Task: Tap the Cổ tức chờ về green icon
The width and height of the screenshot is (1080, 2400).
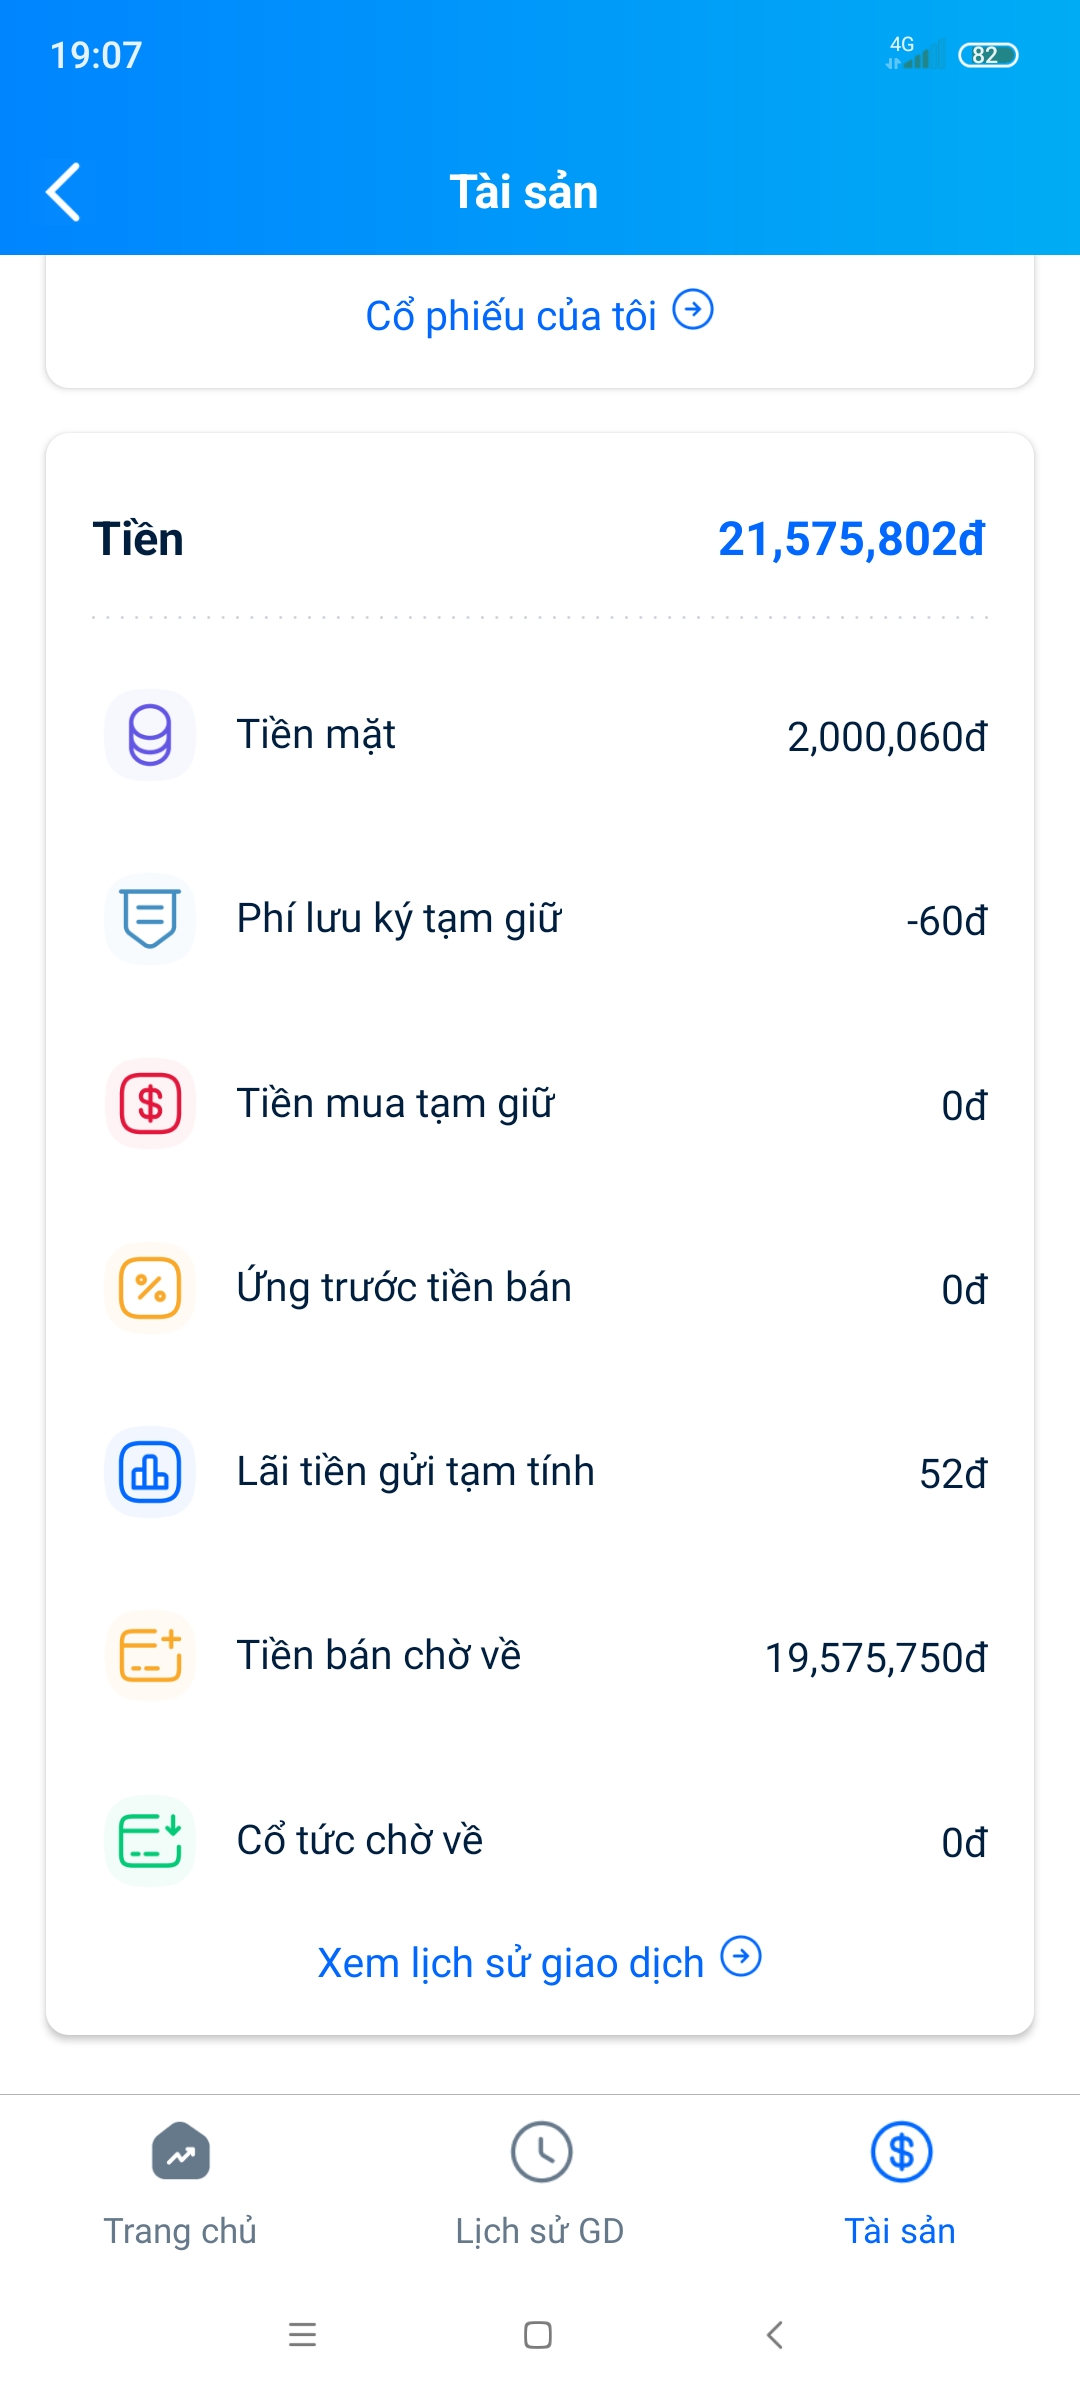Action: 150,1840
